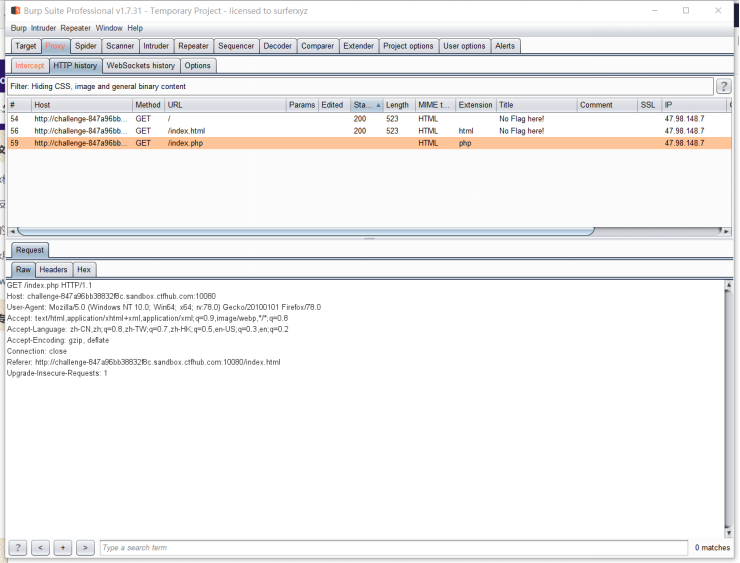Viewport: 740px width, 563px height.
Task: Open the Help menu
Action: (x=135, y=28)
